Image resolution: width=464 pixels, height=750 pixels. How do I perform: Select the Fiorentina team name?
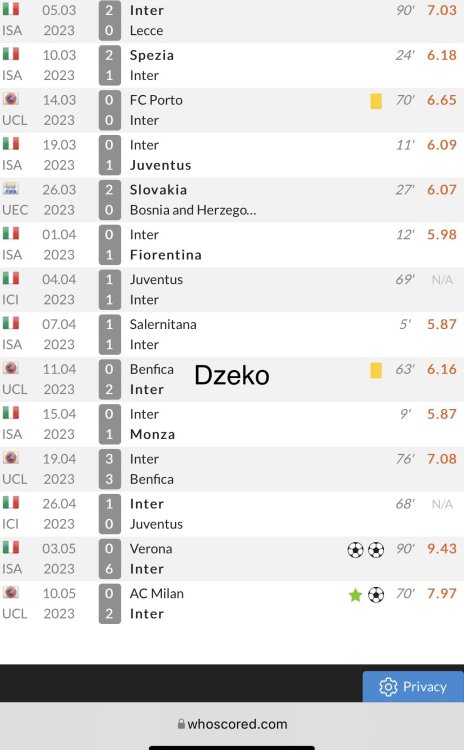tap(166, 254)
